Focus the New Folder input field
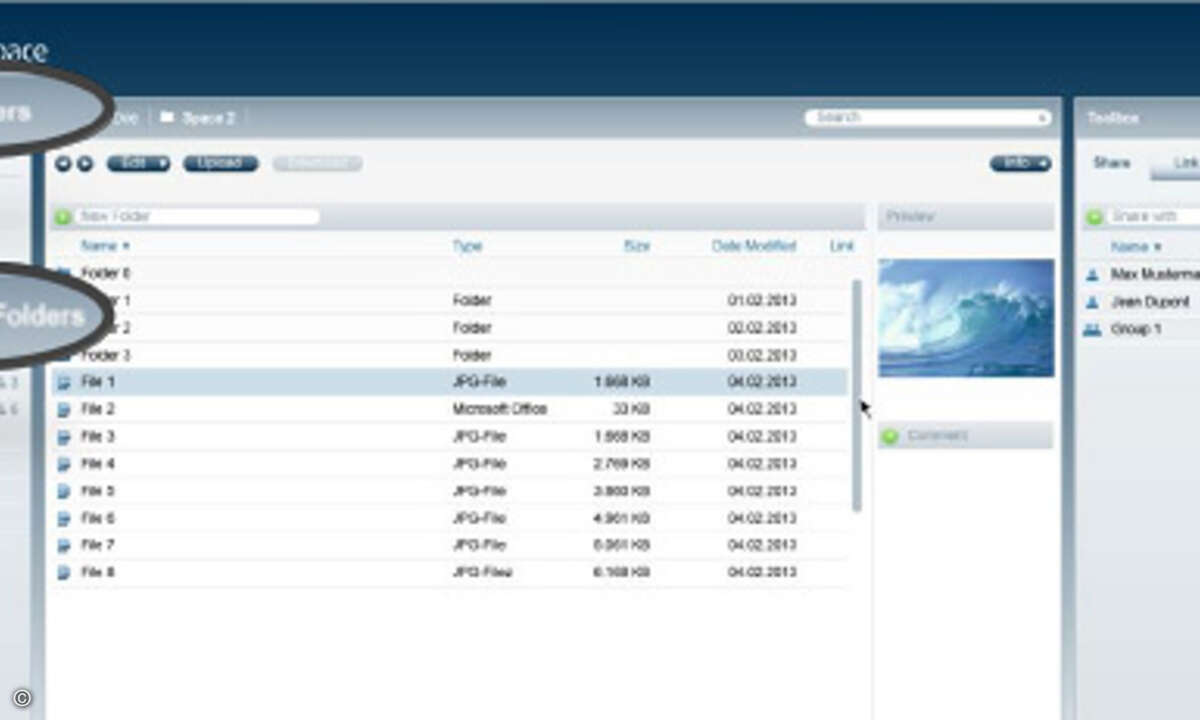The width and height of the screenshot is (1200, 720). click(196, 217)
